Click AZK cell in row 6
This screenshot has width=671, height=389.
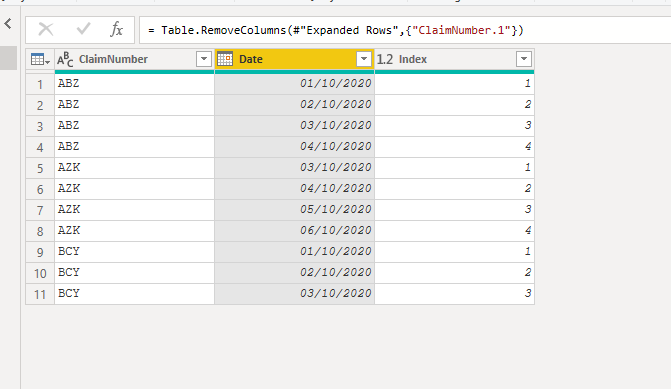coord(134,189)
